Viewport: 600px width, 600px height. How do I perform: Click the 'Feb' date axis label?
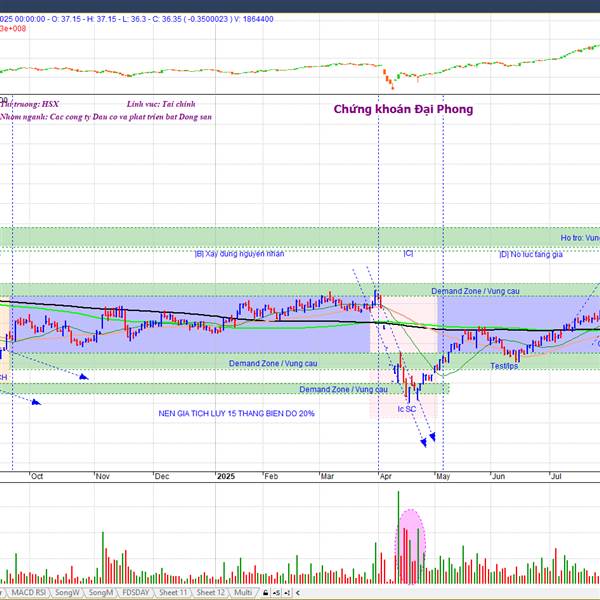[x=271, y=476]
